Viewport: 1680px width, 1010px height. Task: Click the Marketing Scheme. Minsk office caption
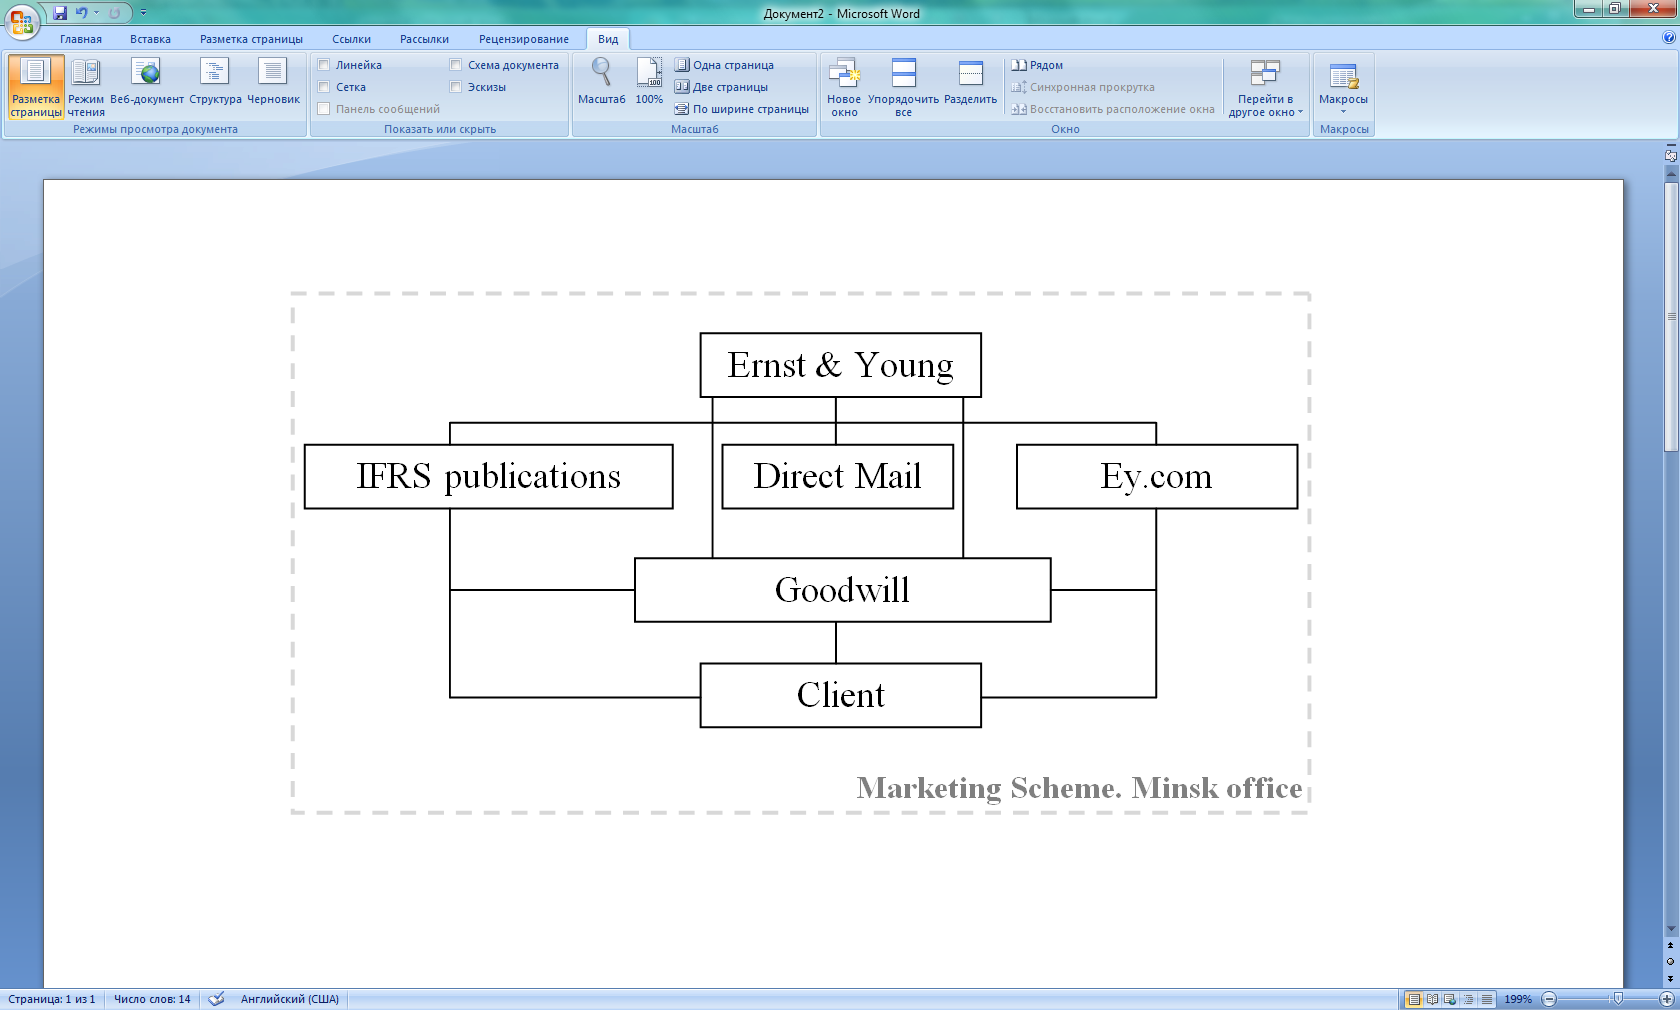point(1079,788)
